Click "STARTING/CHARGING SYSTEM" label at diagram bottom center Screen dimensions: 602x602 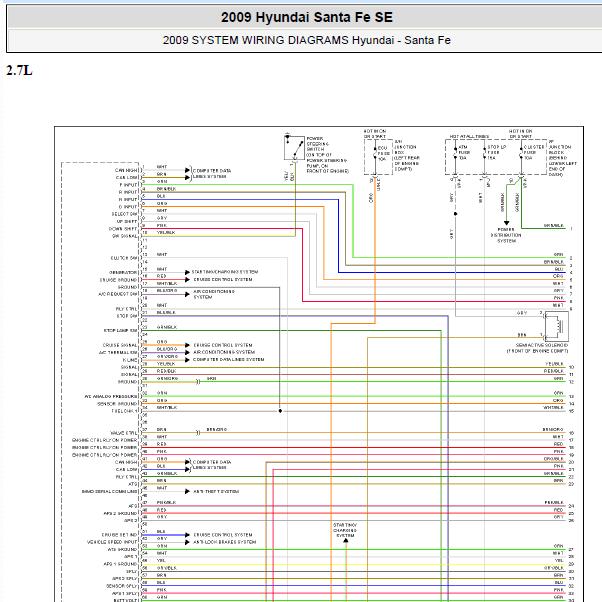(345, 530)
